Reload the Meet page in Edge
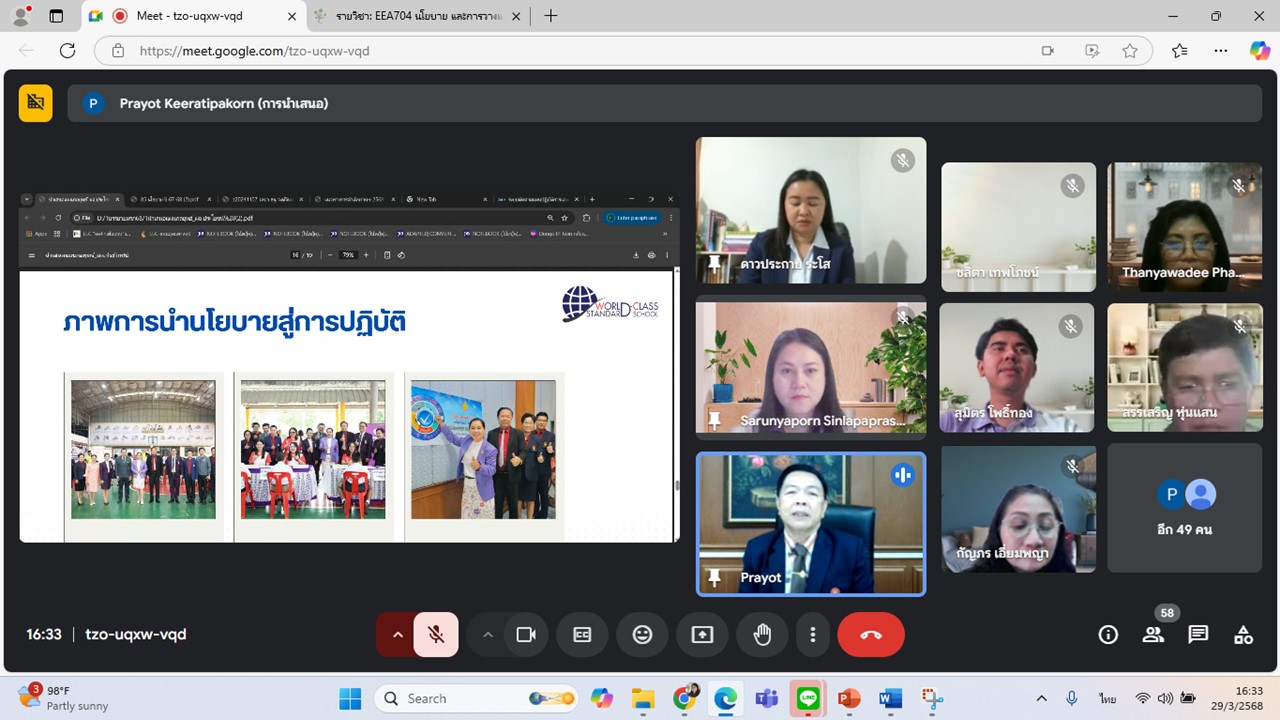The width and height of the screenshot is (1280, 720). click(68, 51)
